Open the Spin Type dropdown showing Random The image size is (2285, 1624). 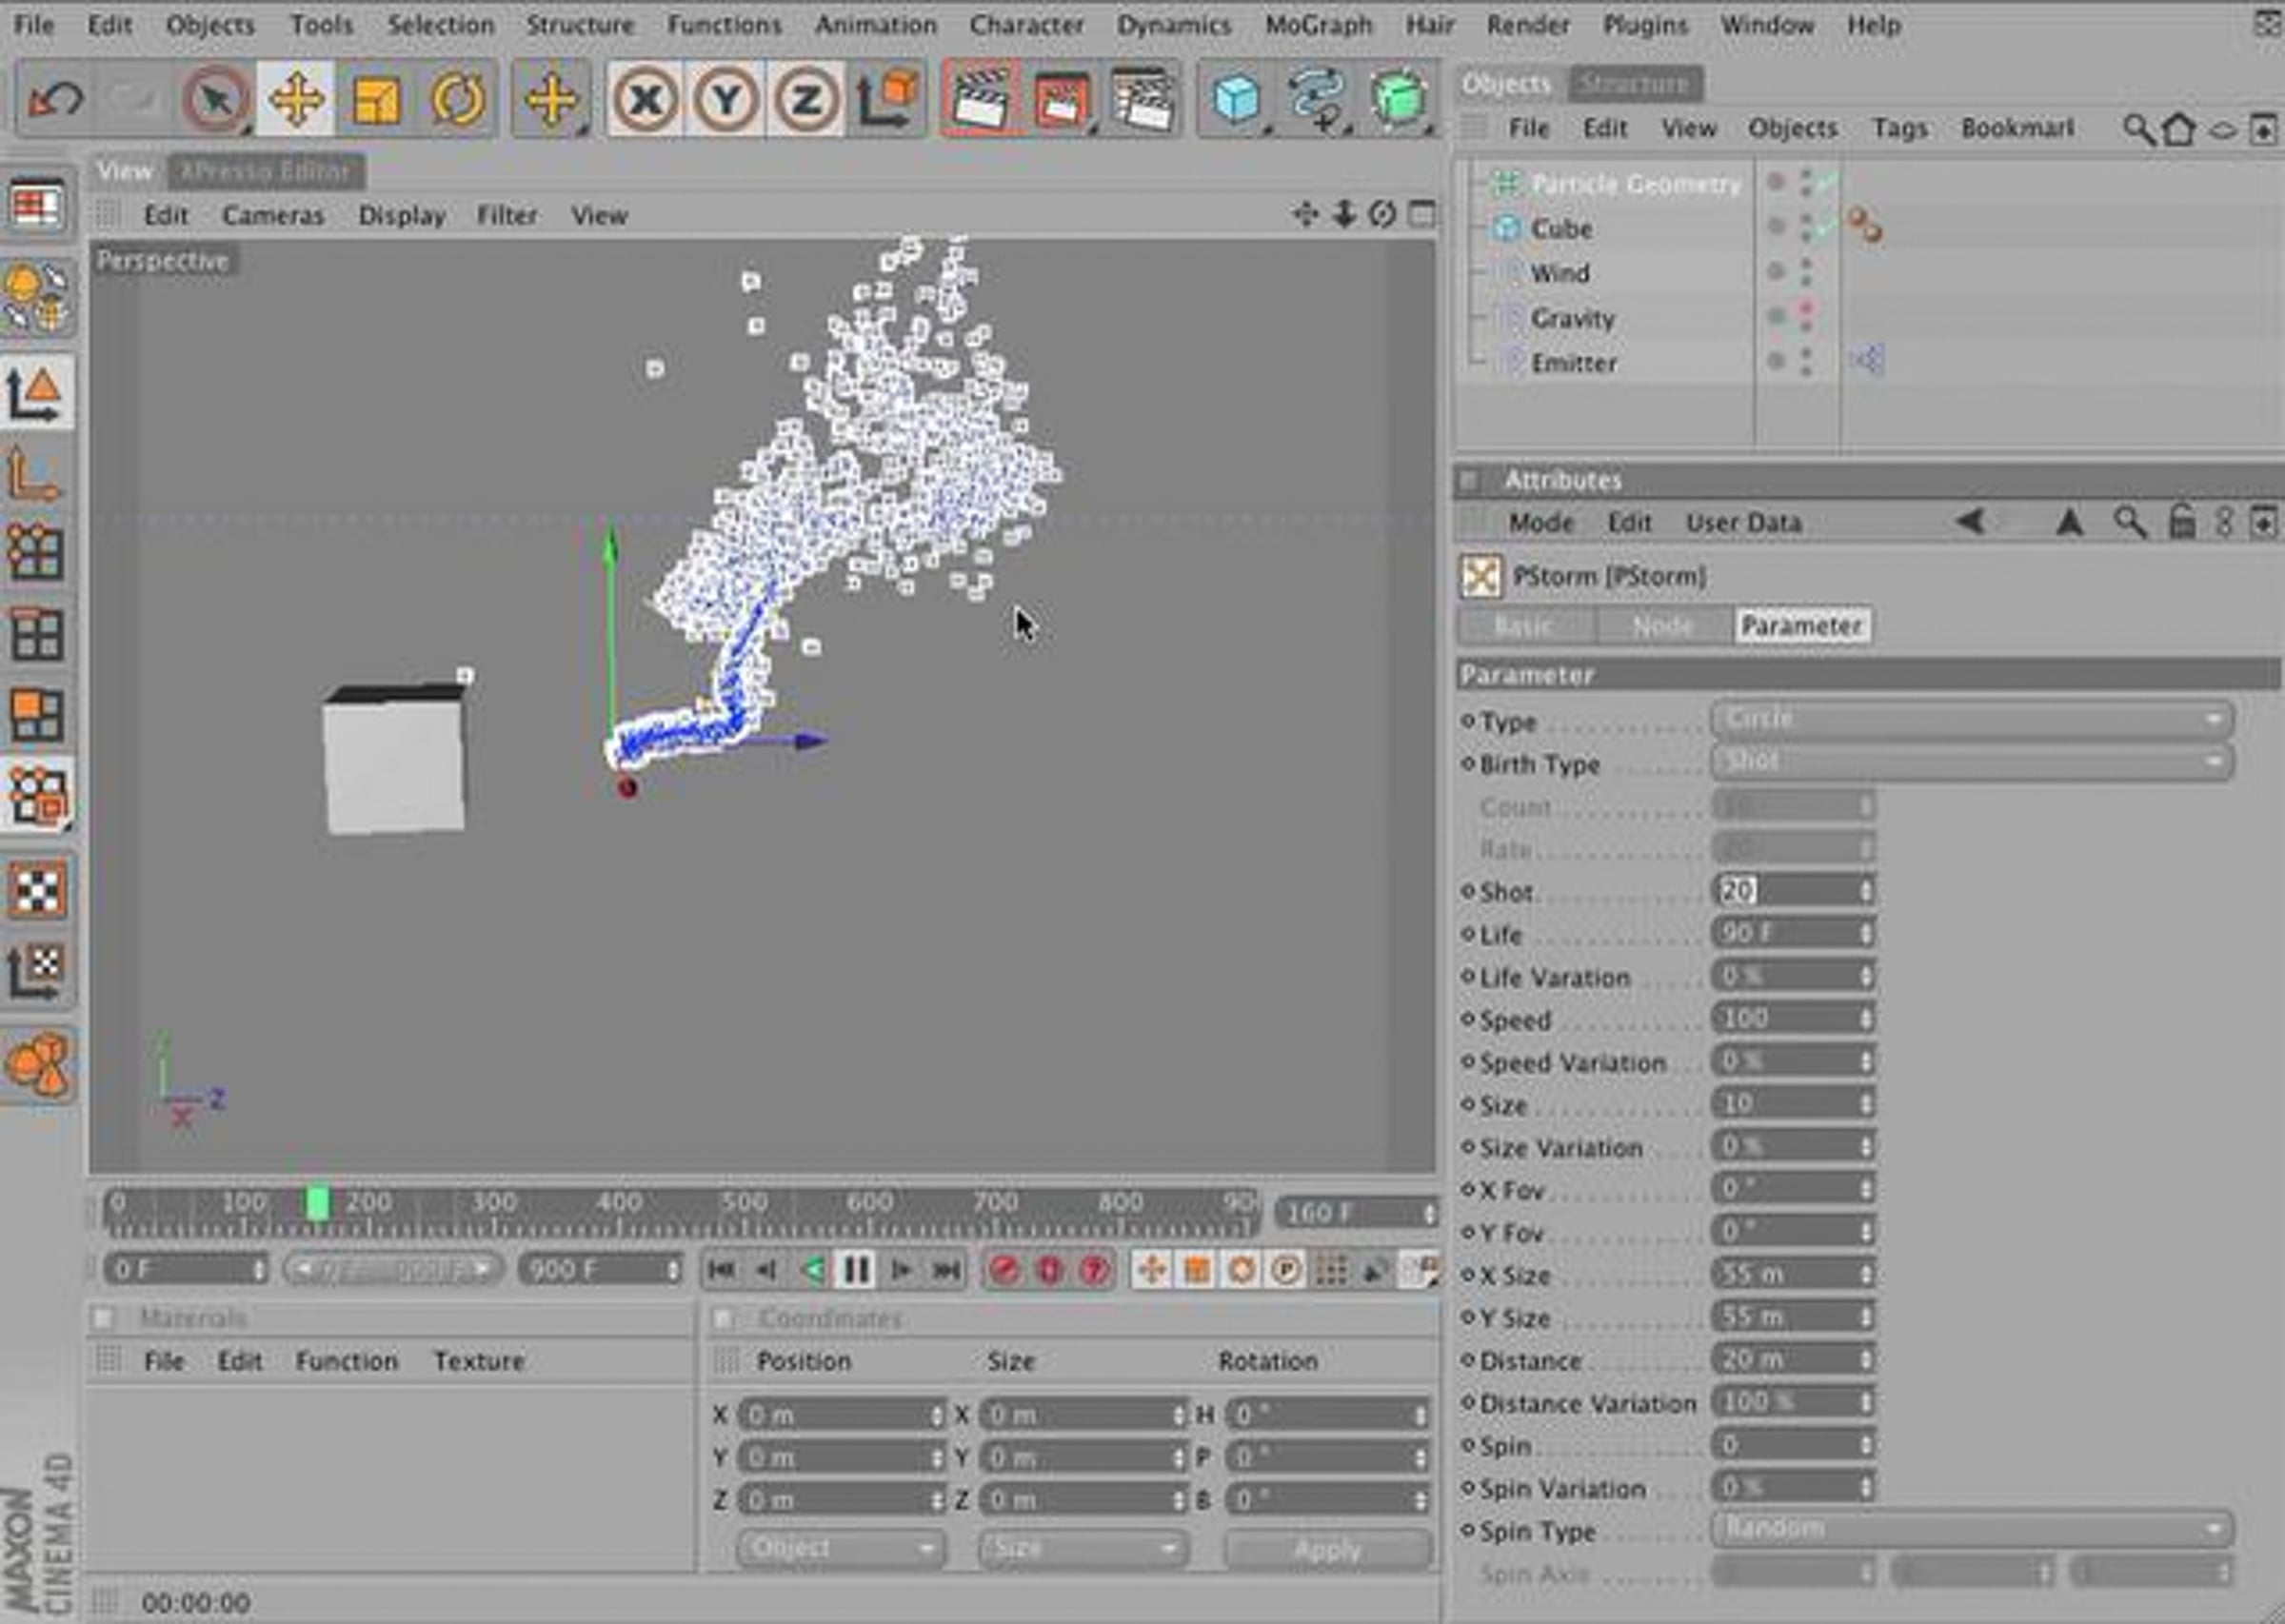tap(1971, 1529)
